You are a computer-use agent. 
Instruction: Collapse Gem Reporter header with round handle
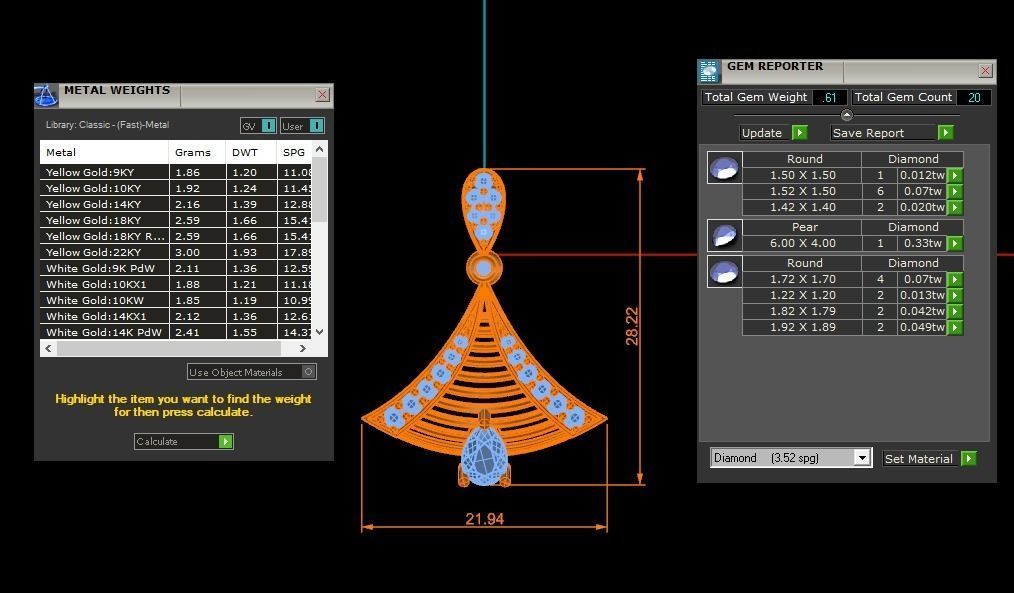point(847,115)
